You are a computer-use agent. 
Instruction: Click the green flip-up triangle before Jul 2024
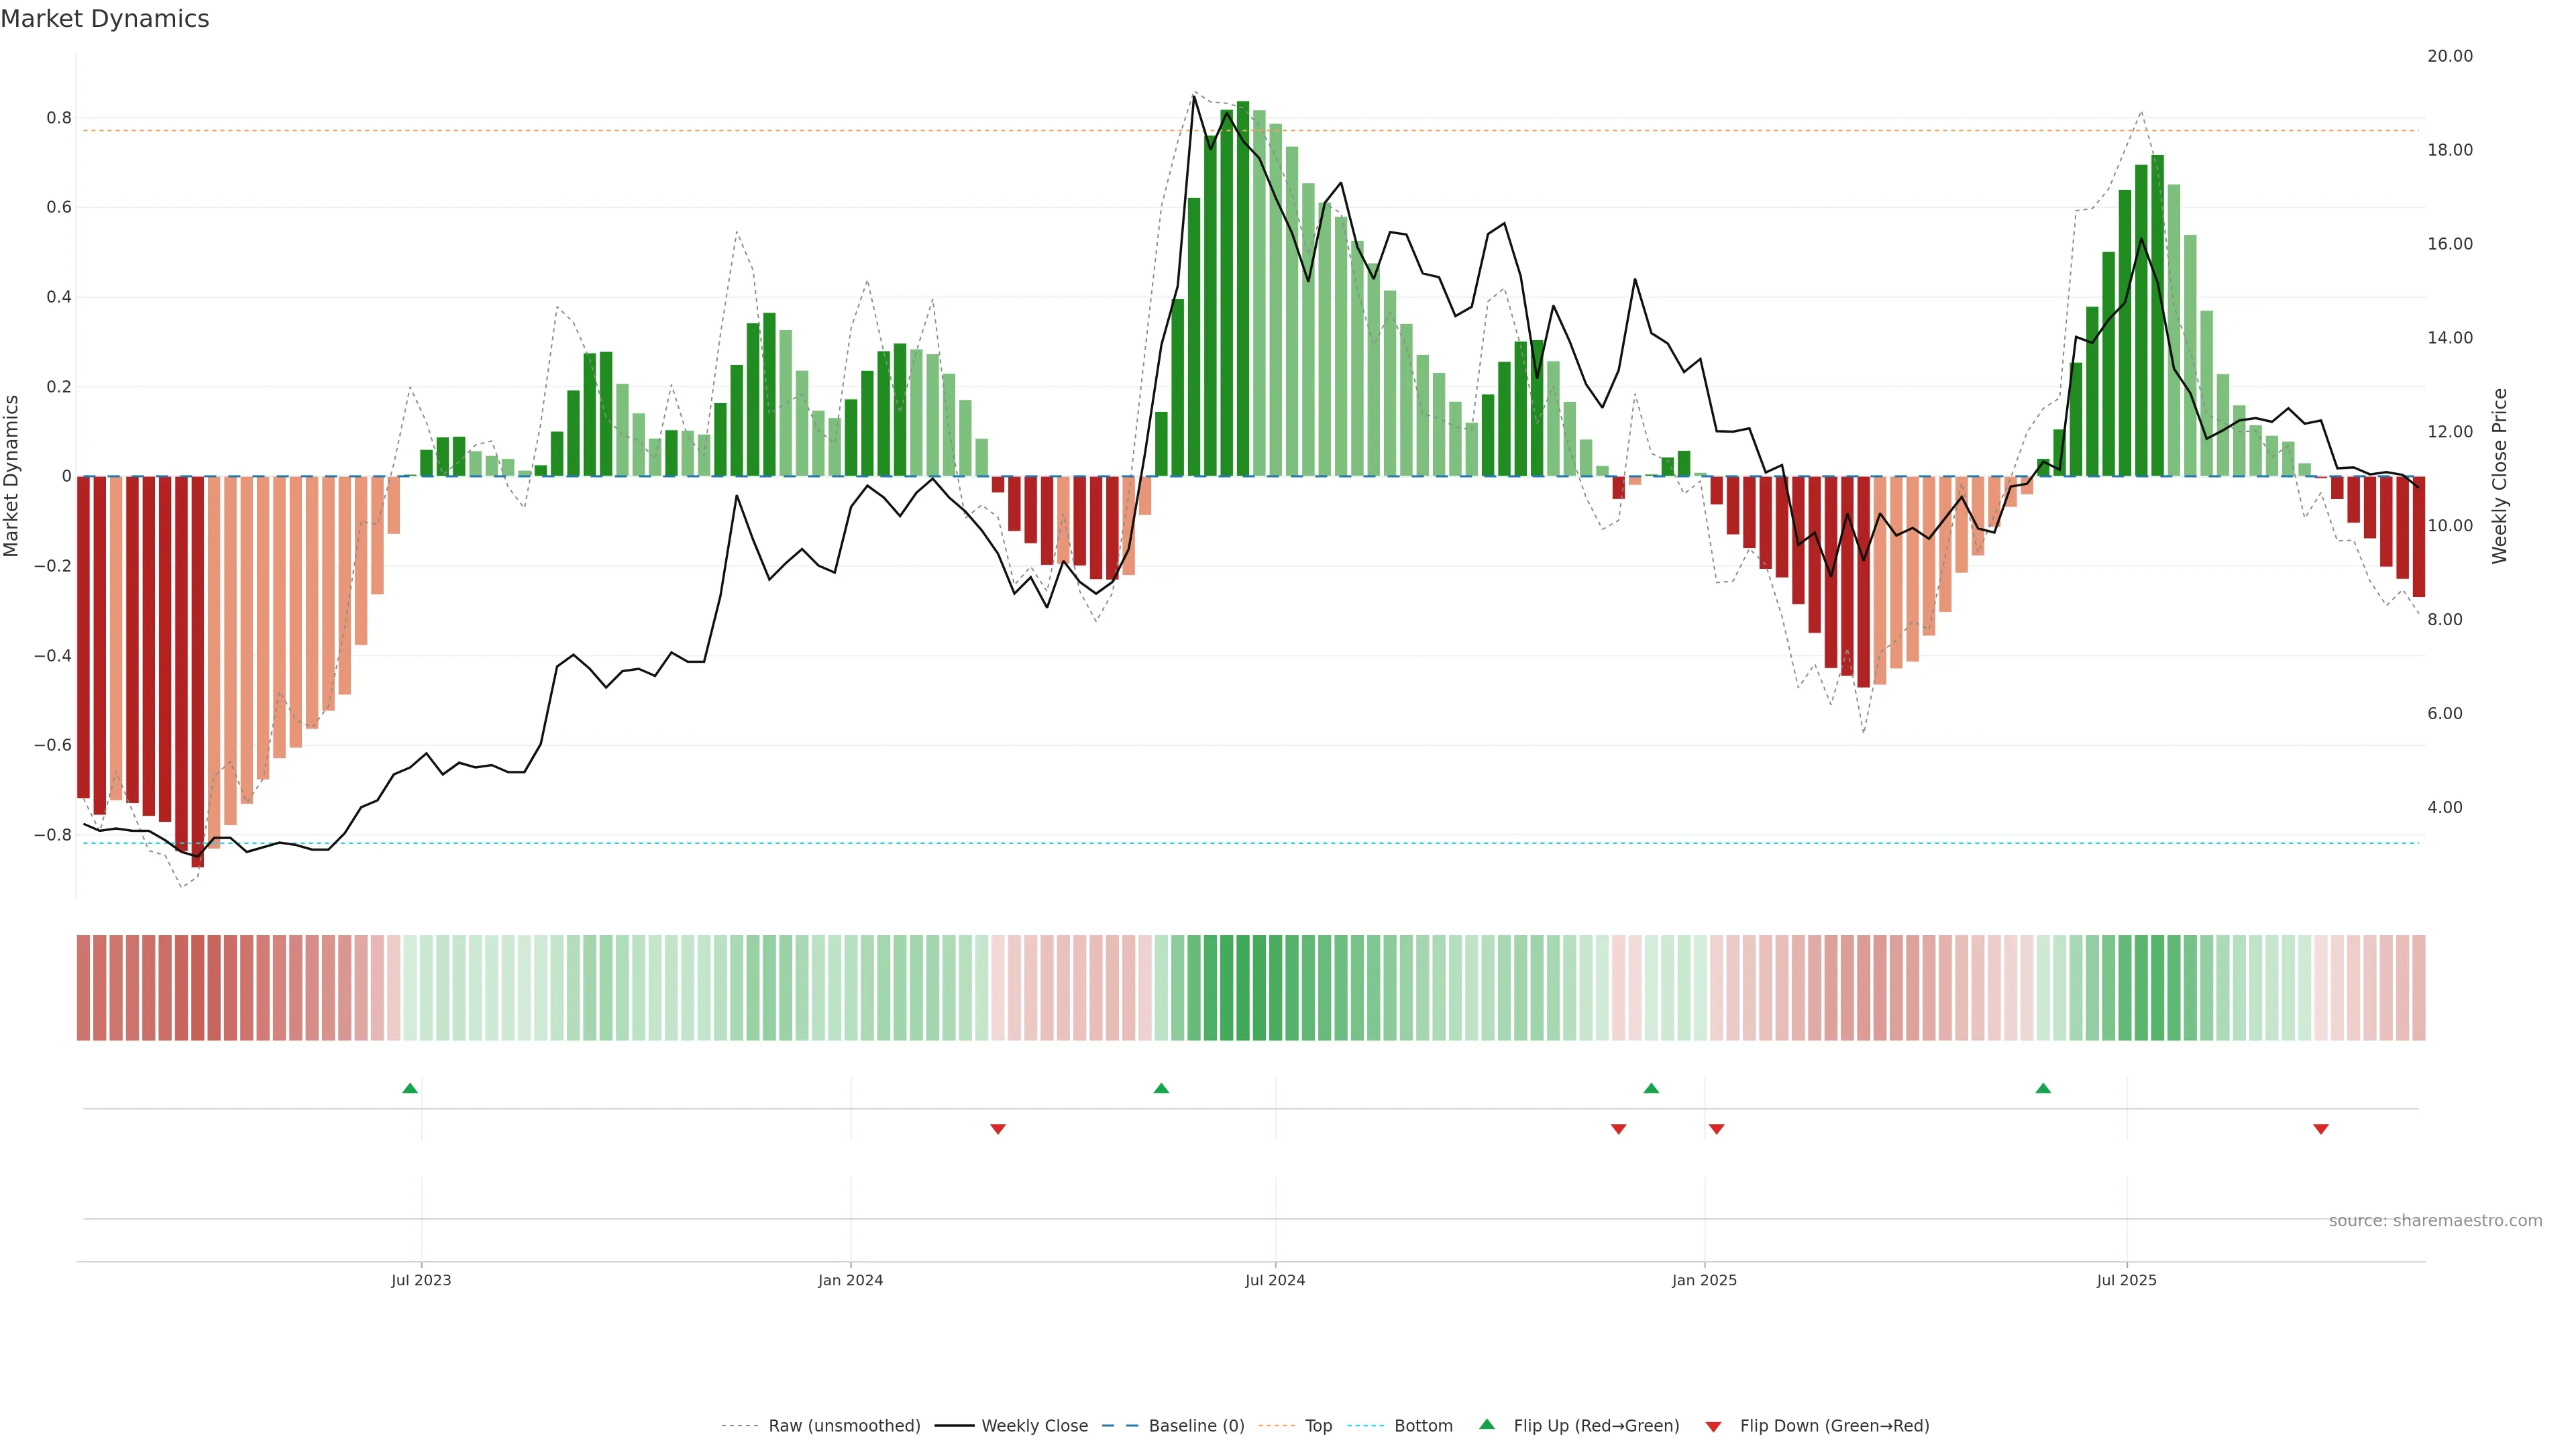click(x=1161, y=1088)
